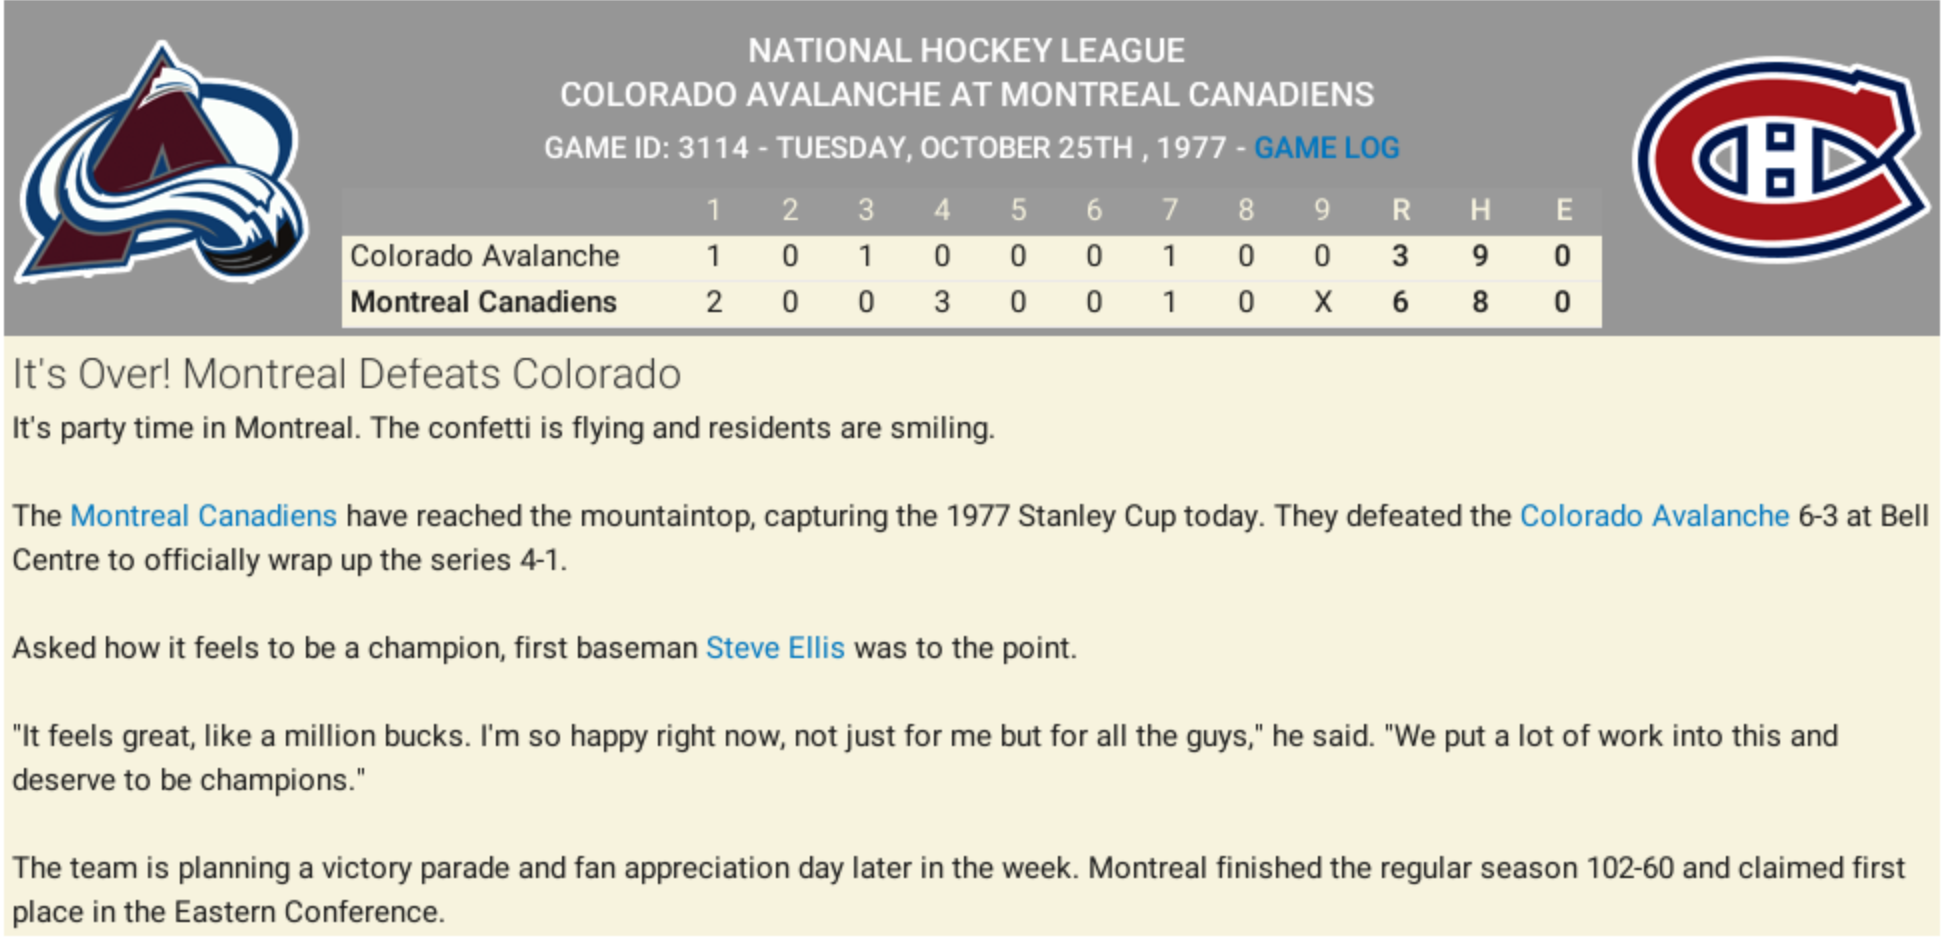The width and height of the screenshot is (1948, 940).
Task: Open the Steve Ellis player link
Action: point(775,648)
